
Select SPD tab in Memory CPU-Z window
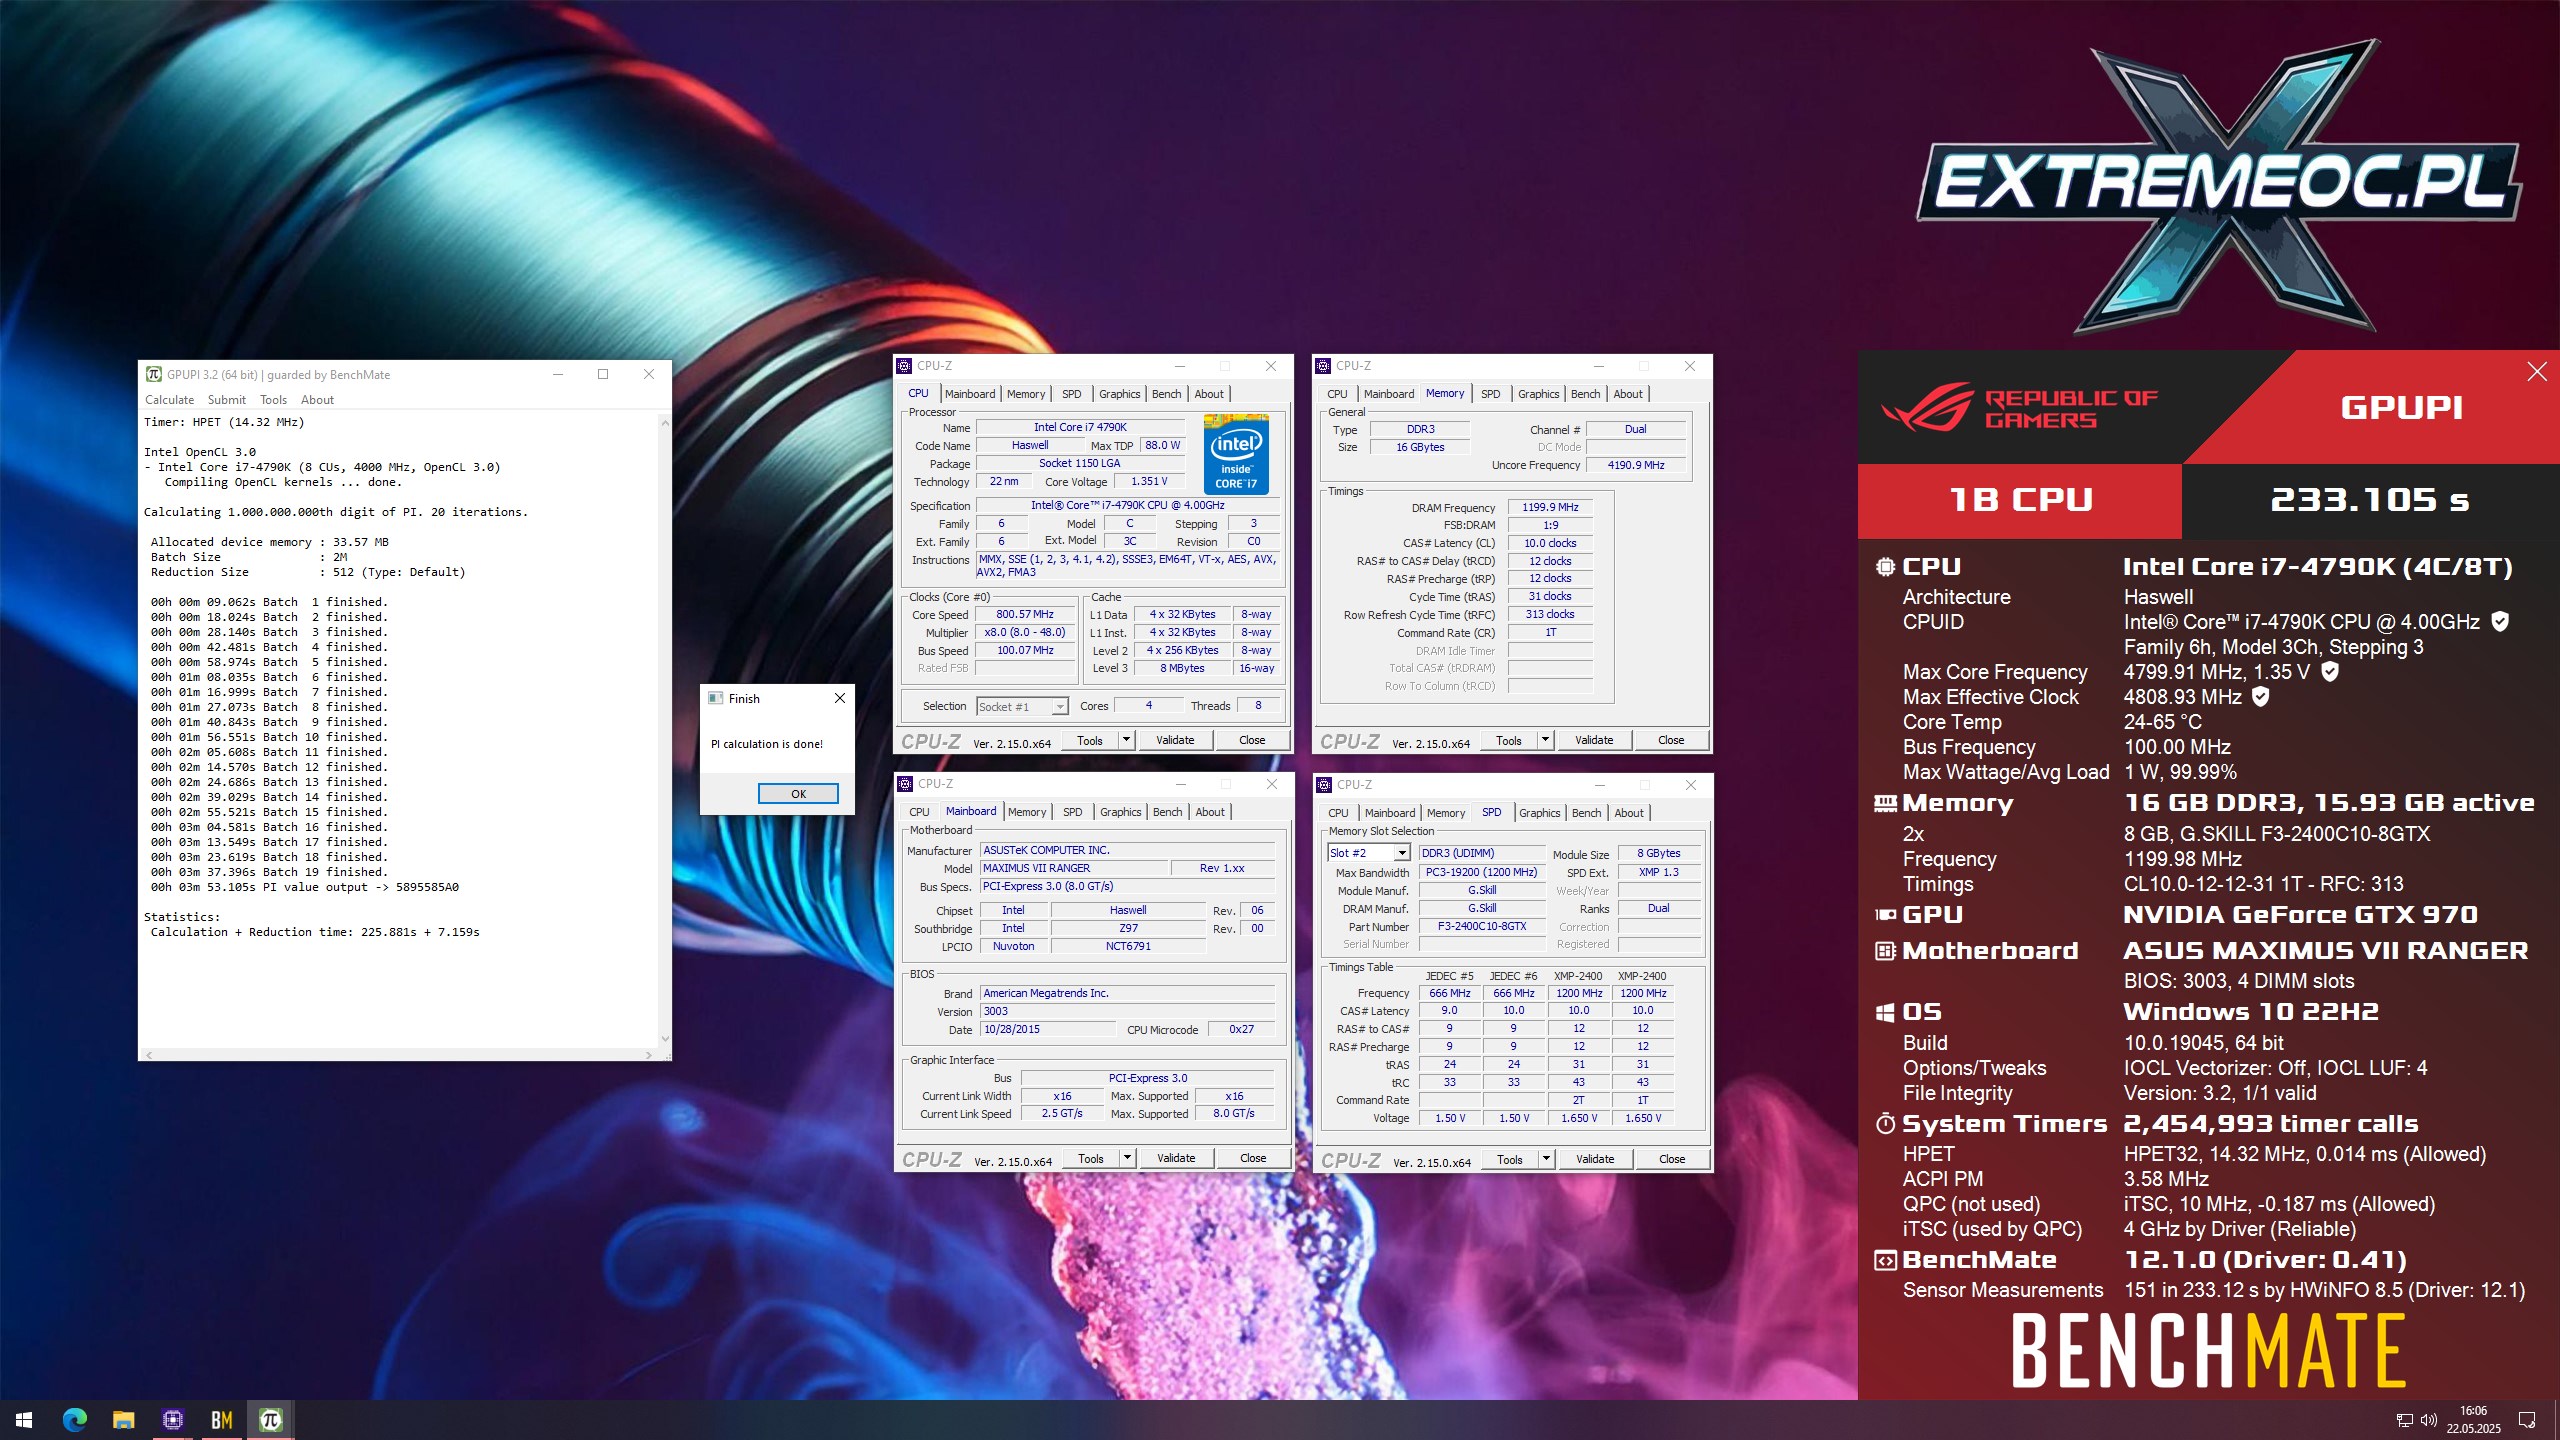pyautogui.click(x=1490, y=394)
